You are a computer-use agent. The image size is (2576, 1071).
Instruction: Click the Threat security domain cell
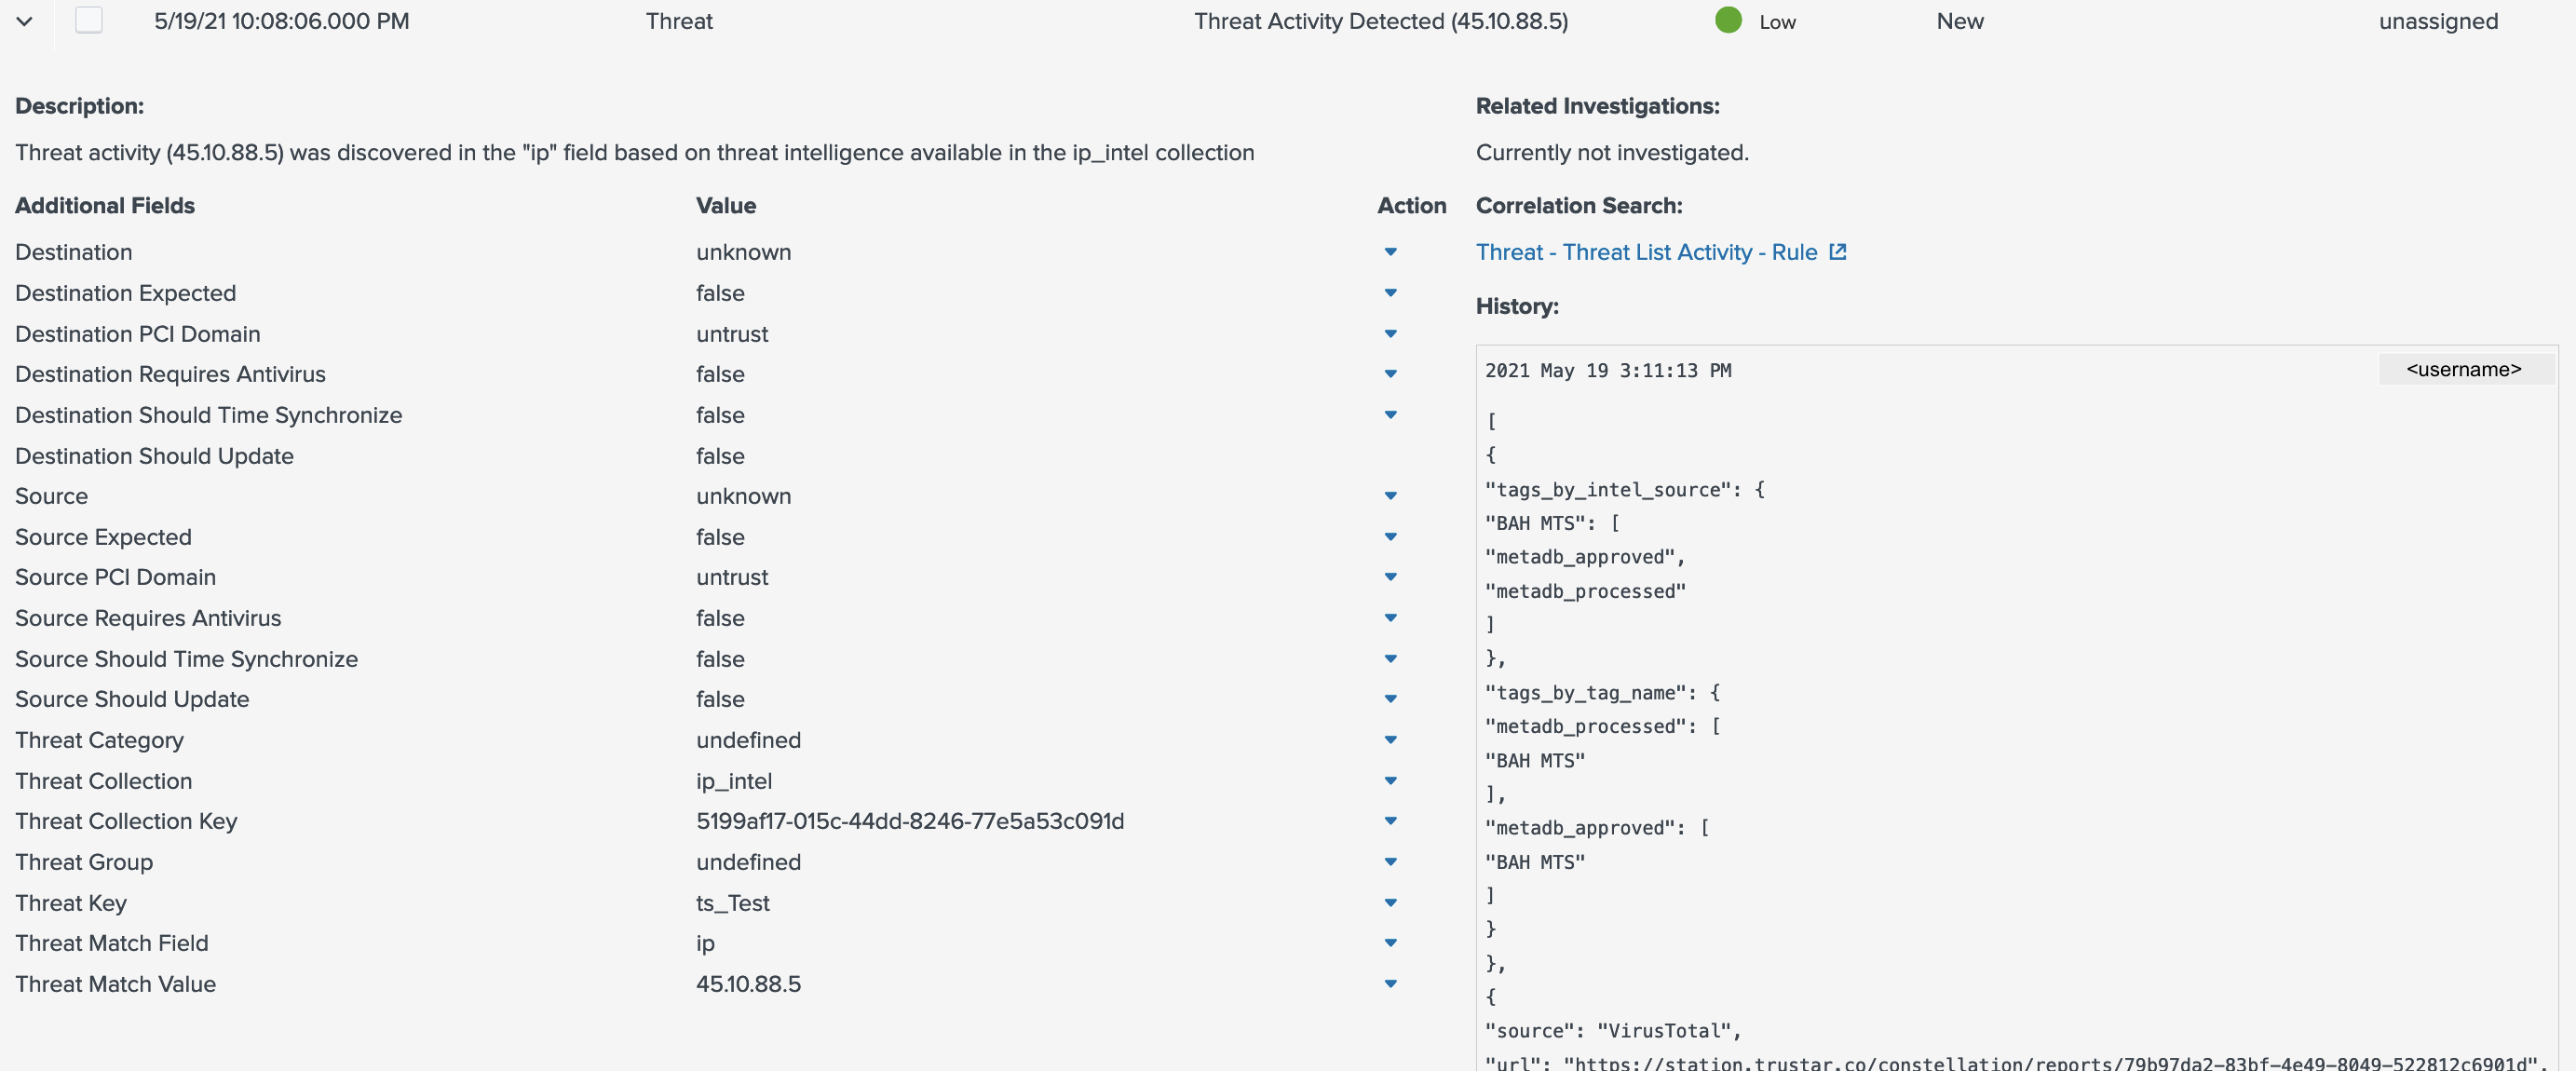679,21
